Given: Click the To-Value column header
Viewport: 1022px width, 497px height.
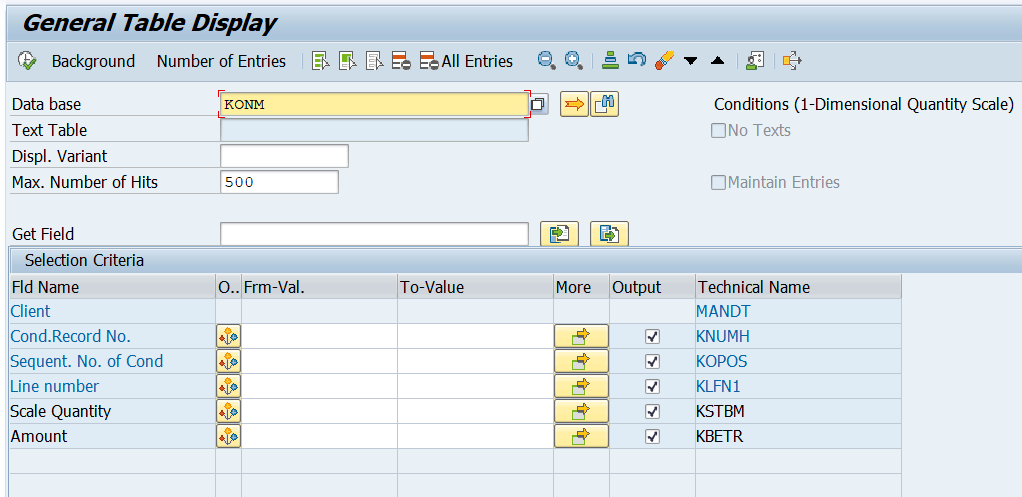Looking at the screenshot, I should click(476, 287).
